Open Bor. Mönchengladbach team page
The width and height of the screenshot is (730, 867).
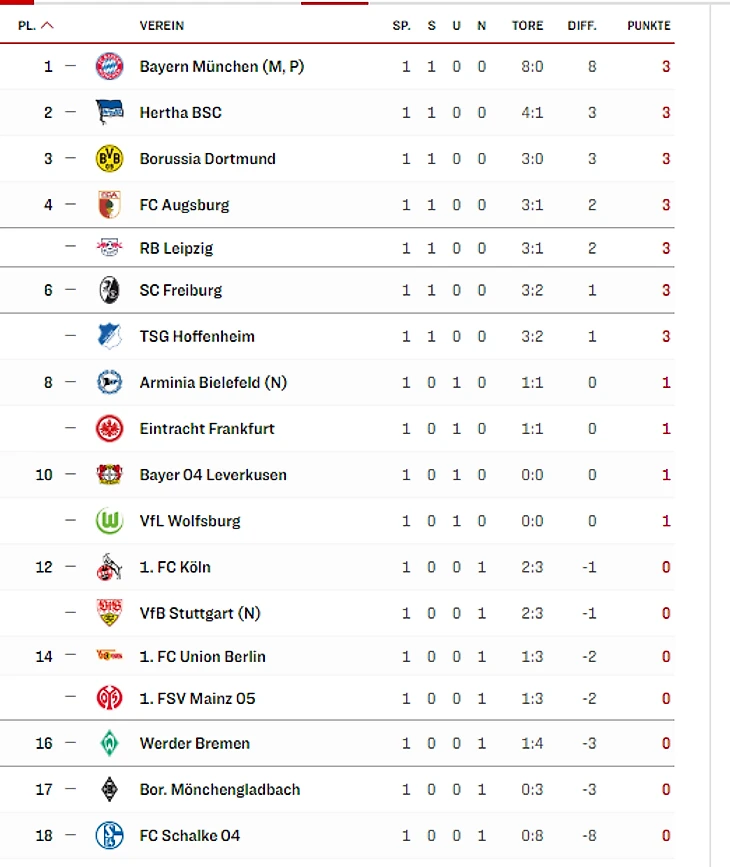tap(220, 789)
